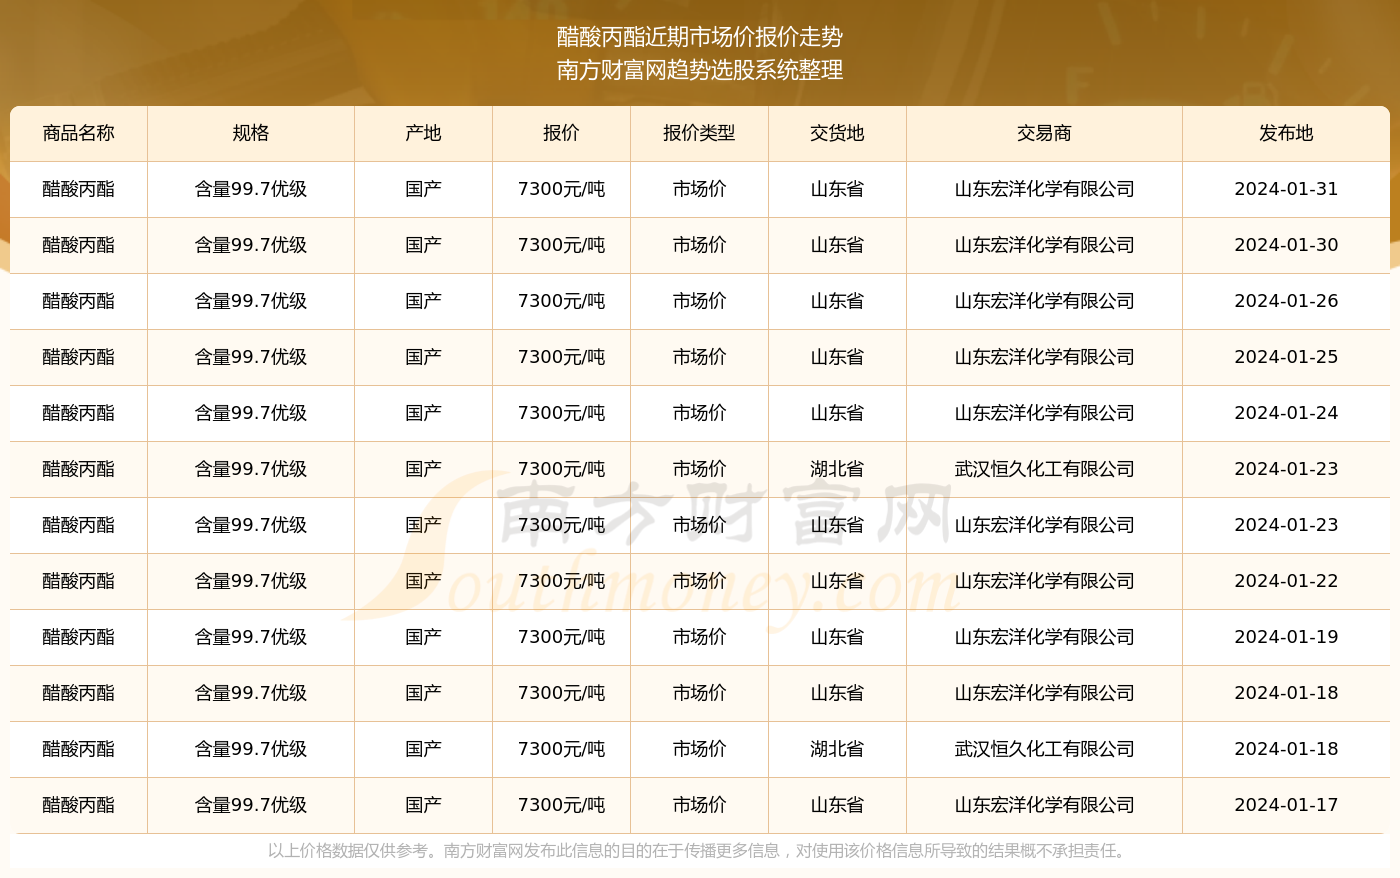
Task: Select the date cell 2024-01-17
Action: tap(1287, 805)
